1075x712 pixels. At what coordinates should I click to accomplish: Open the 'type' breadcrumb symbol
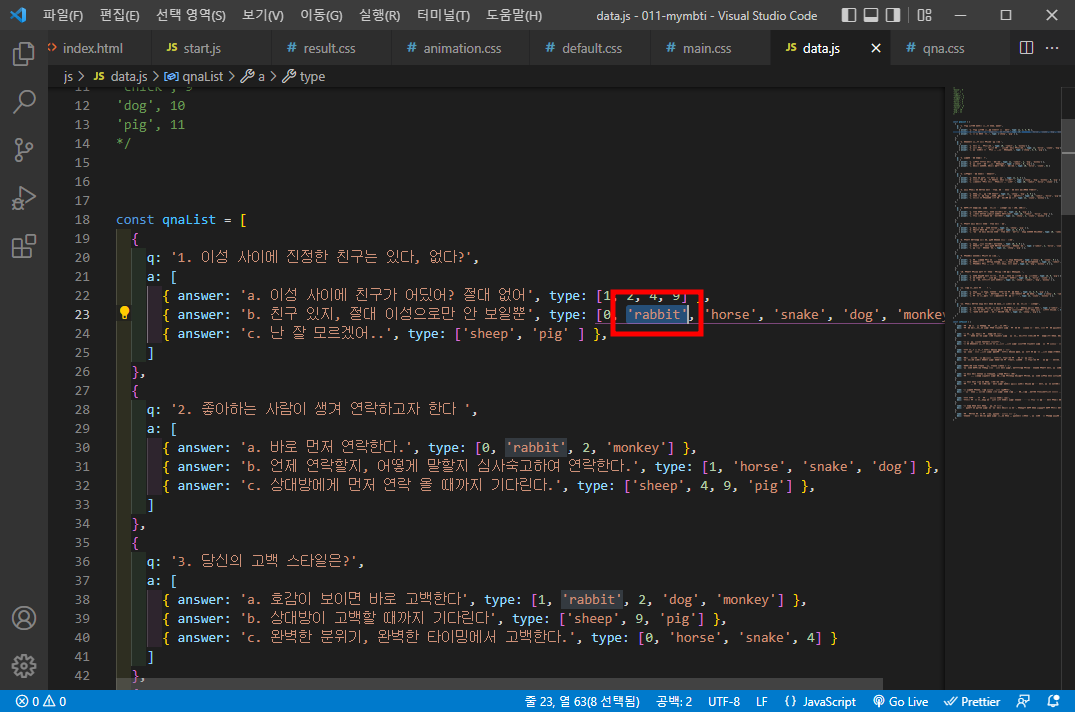tap(304, 76)
